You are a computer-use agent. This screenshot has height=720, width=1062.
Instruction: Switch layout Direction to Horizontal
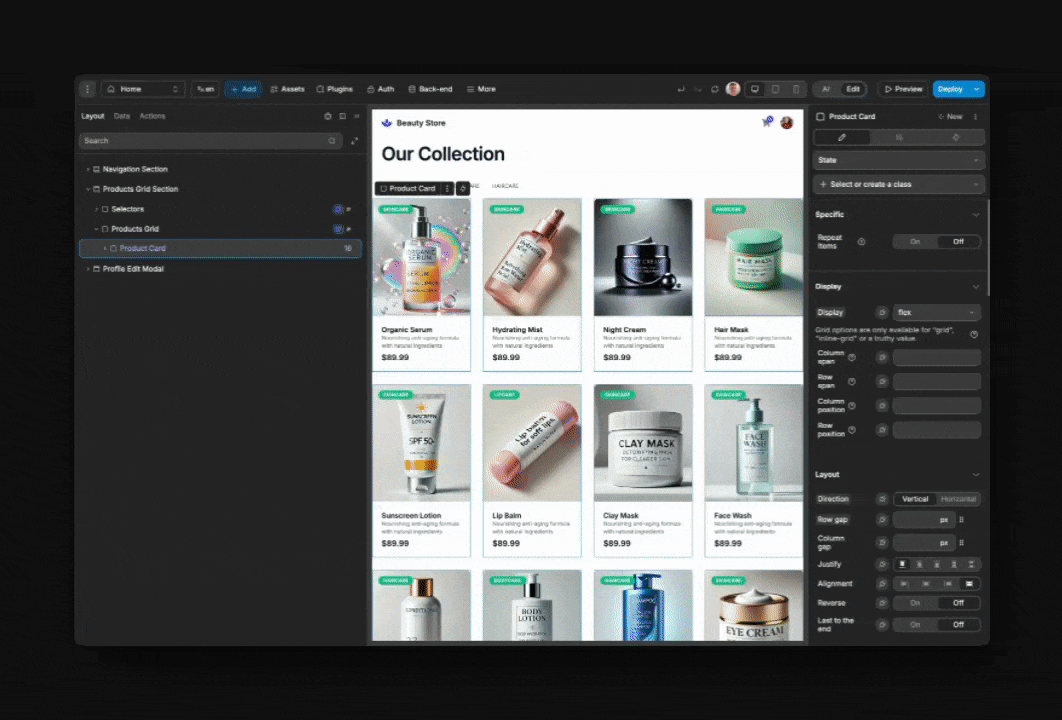pos(957,499)
